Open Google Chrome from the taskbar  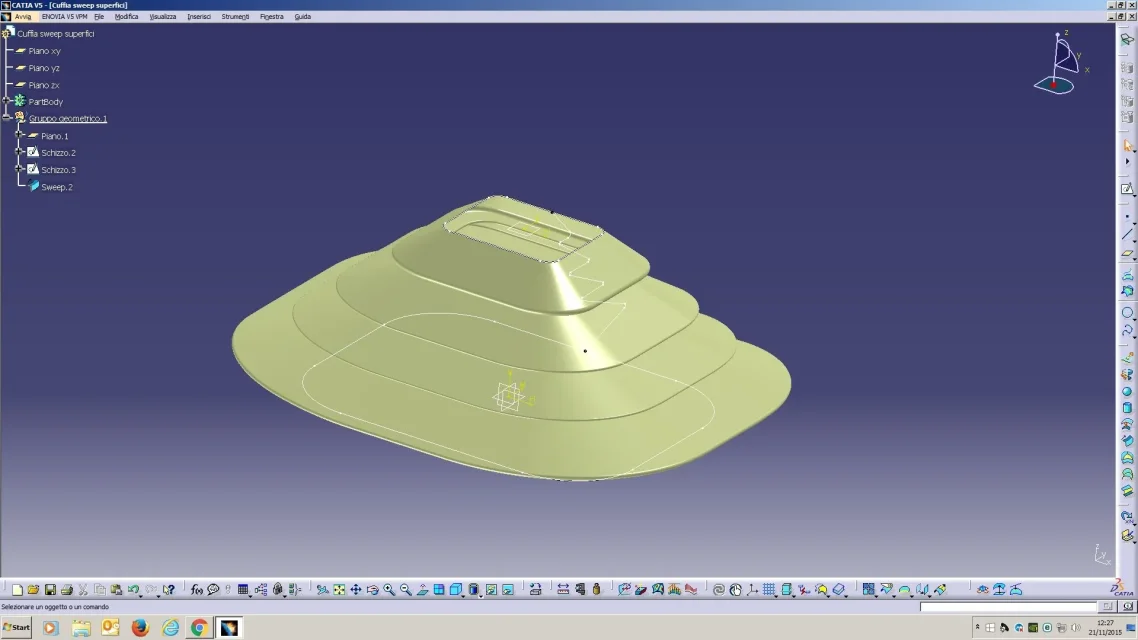[199, 628]
